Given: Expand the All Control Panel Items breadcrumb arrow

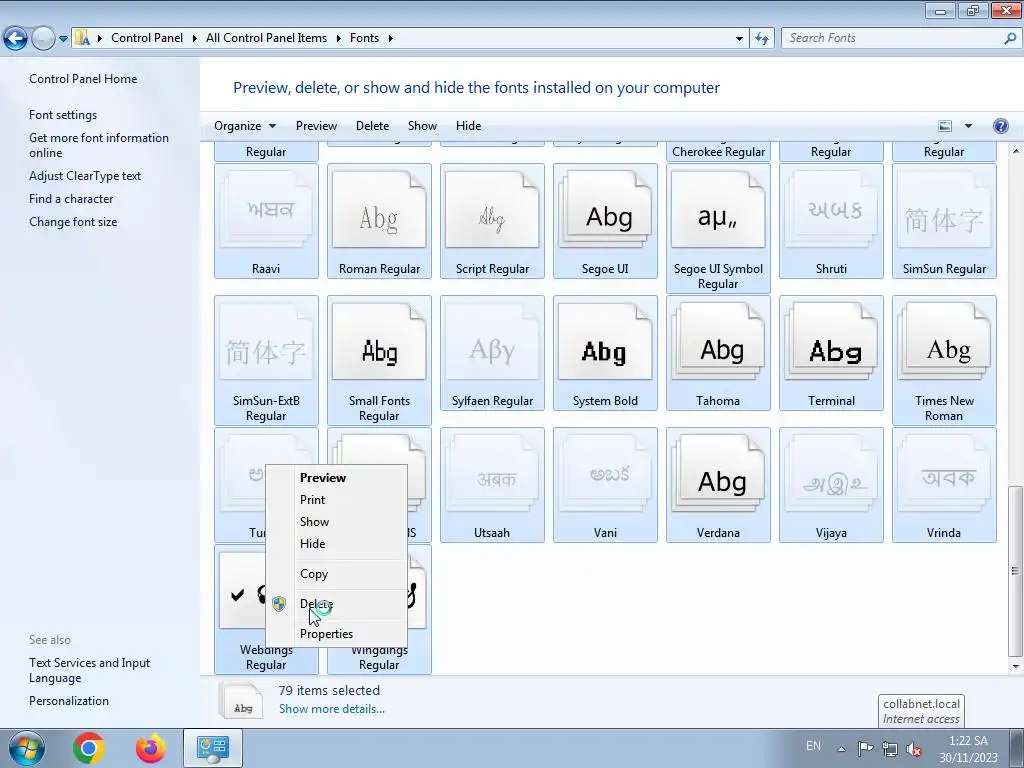Looking at the screenshot, I should [x=338, y=38].
